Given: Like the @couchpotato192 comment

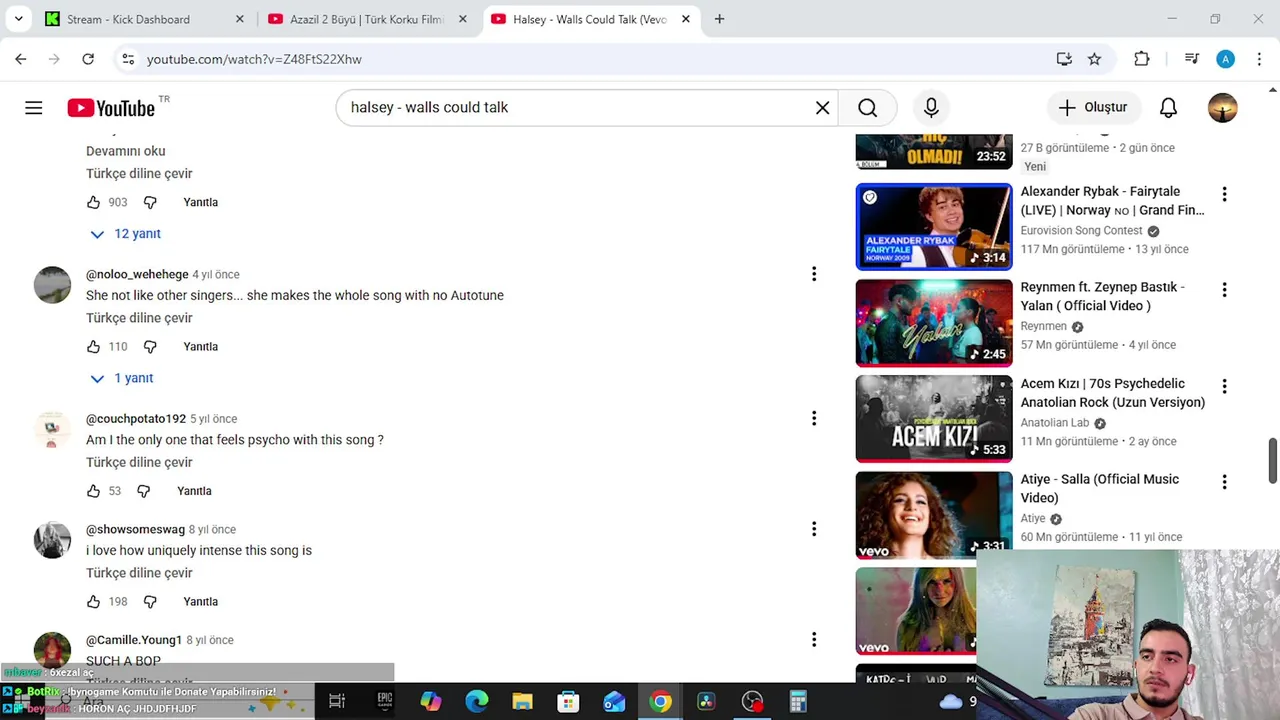Looking at the screenshot, I should [93, 491].
